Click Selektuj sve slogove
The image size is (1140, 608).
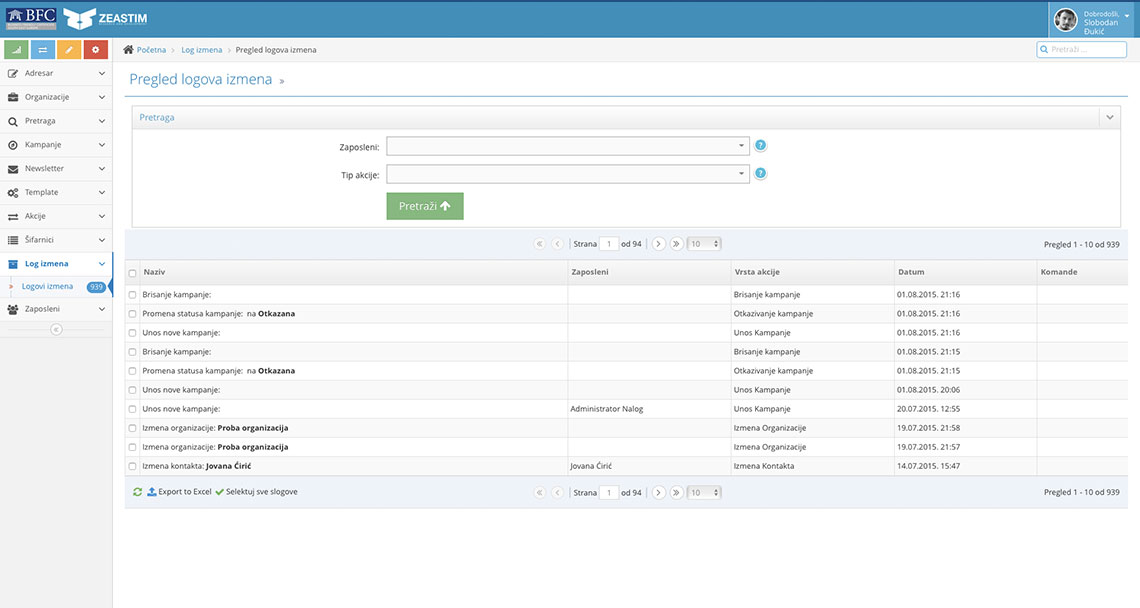[256, 492]
